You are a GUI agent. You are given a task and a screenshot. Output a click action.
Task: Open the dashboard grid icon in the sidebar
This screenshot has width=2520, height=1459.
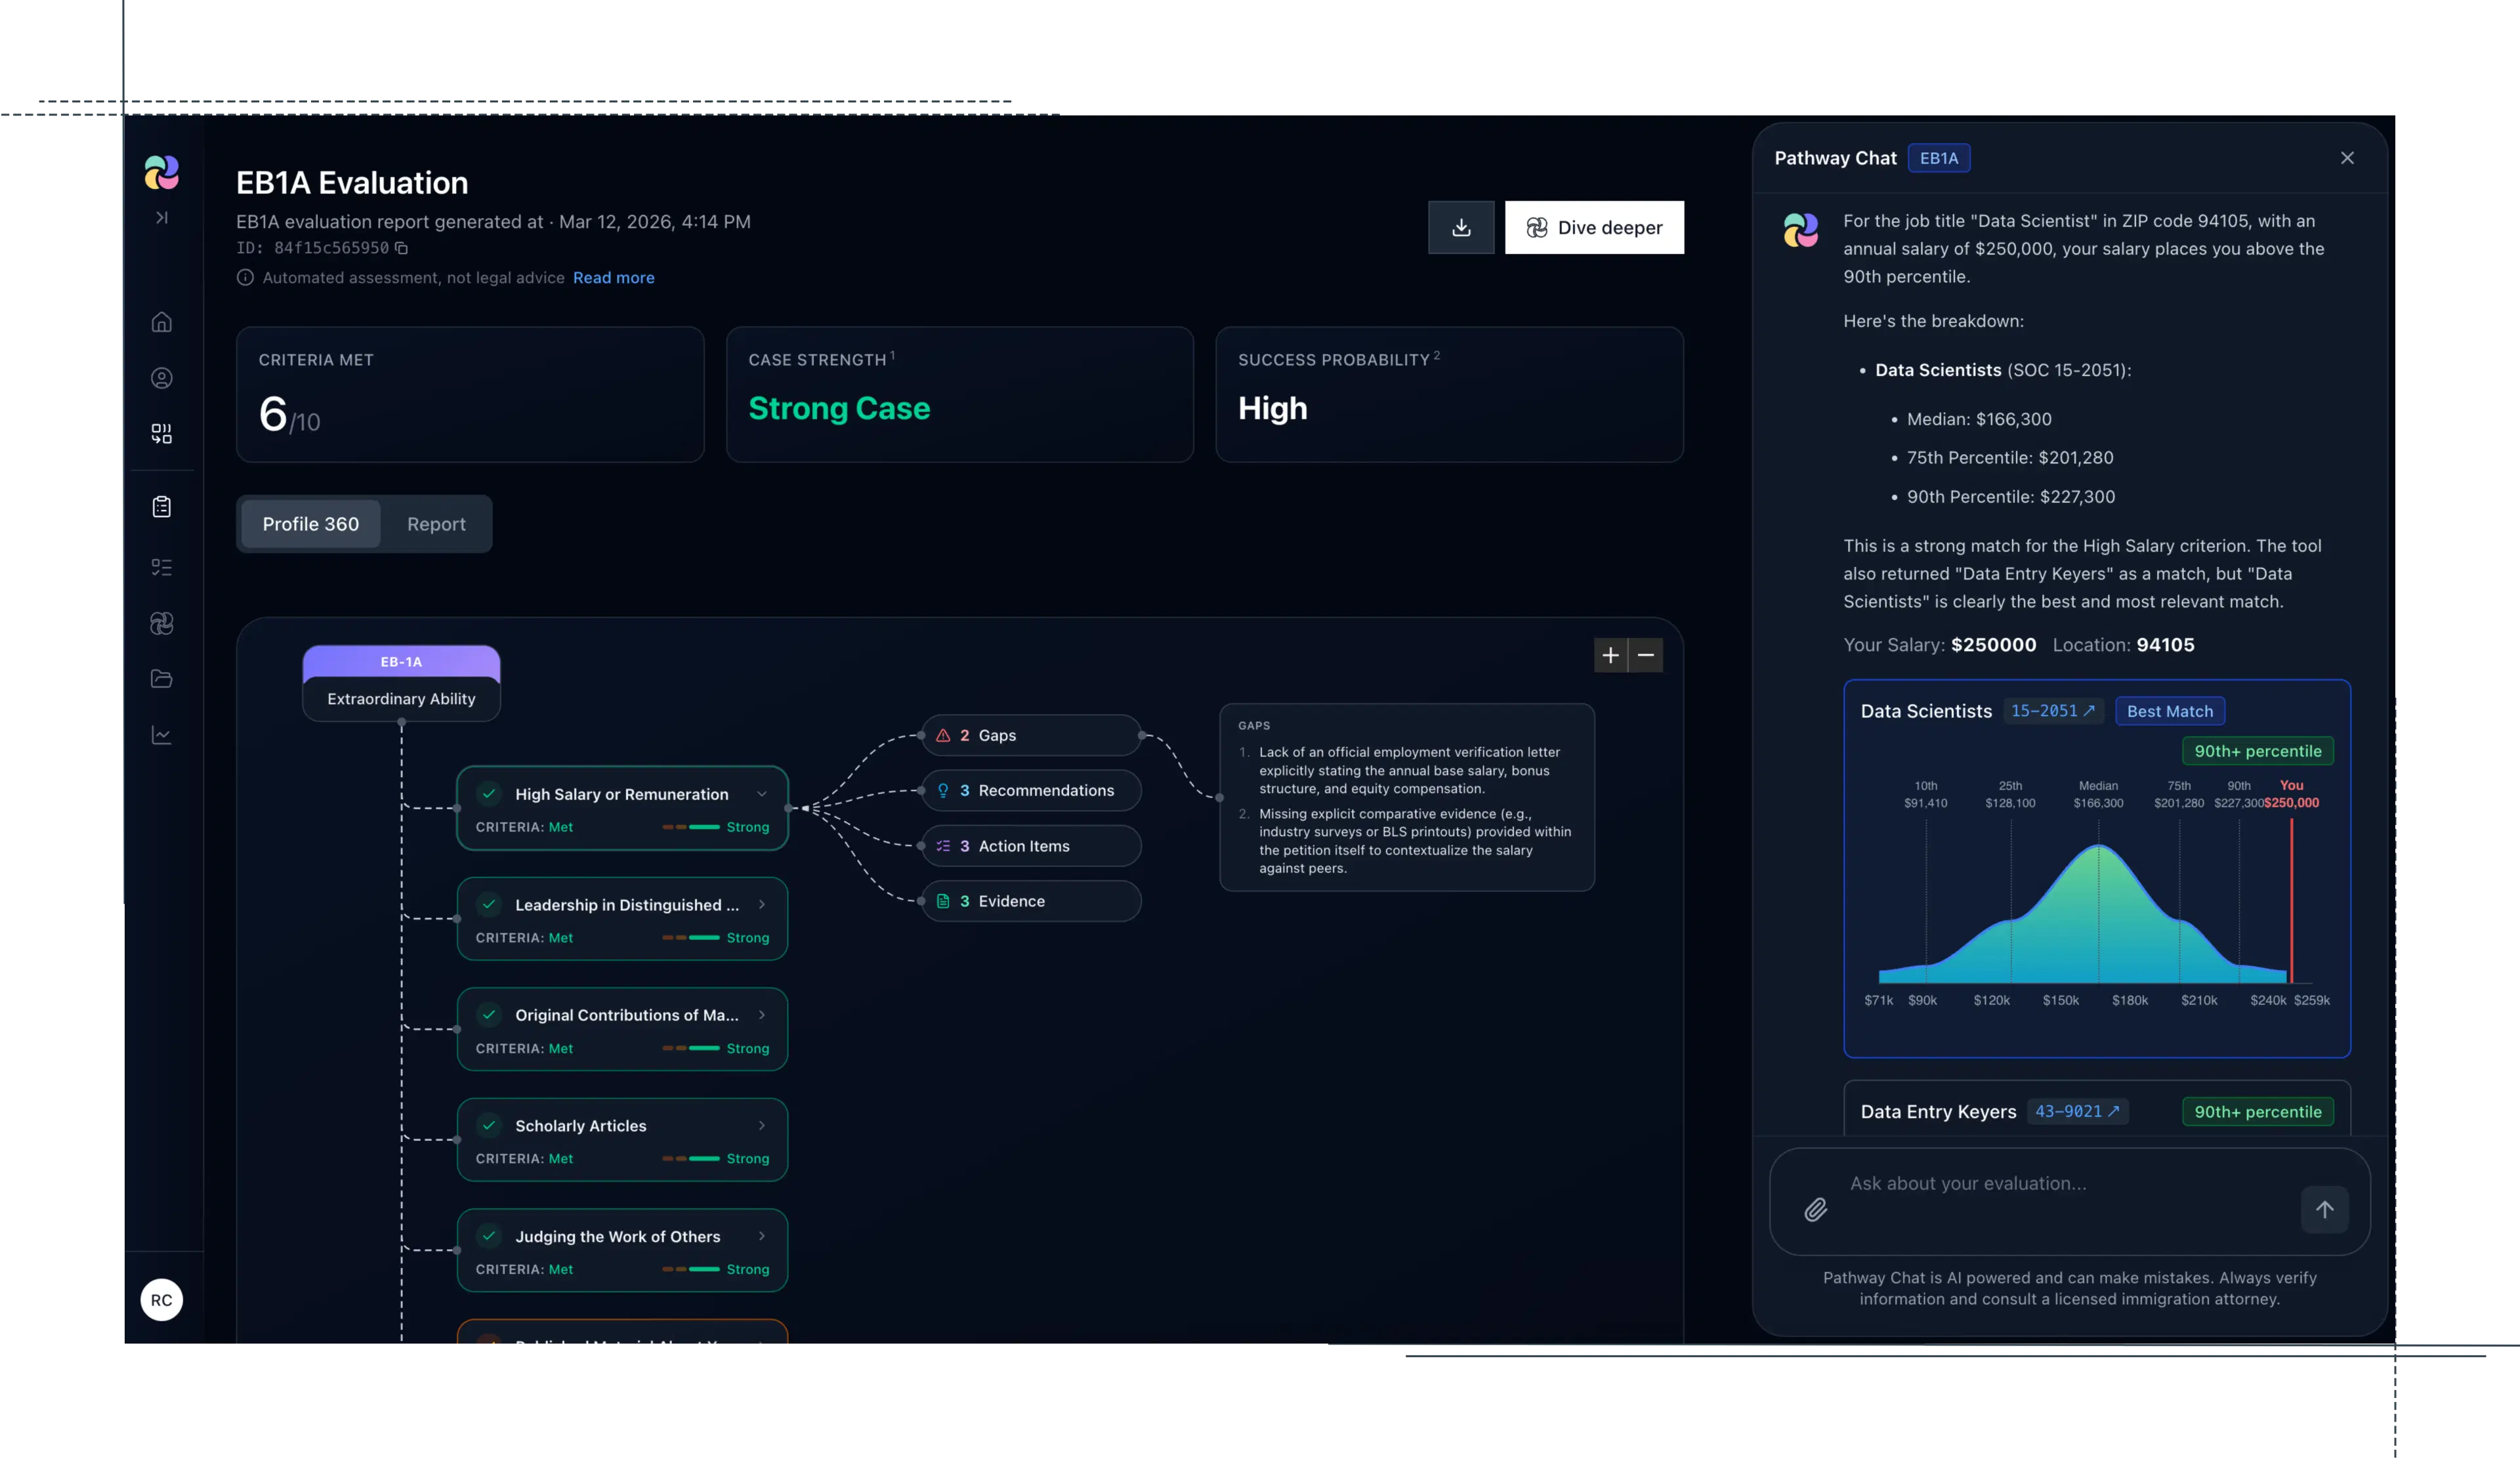tap(161, 433)
